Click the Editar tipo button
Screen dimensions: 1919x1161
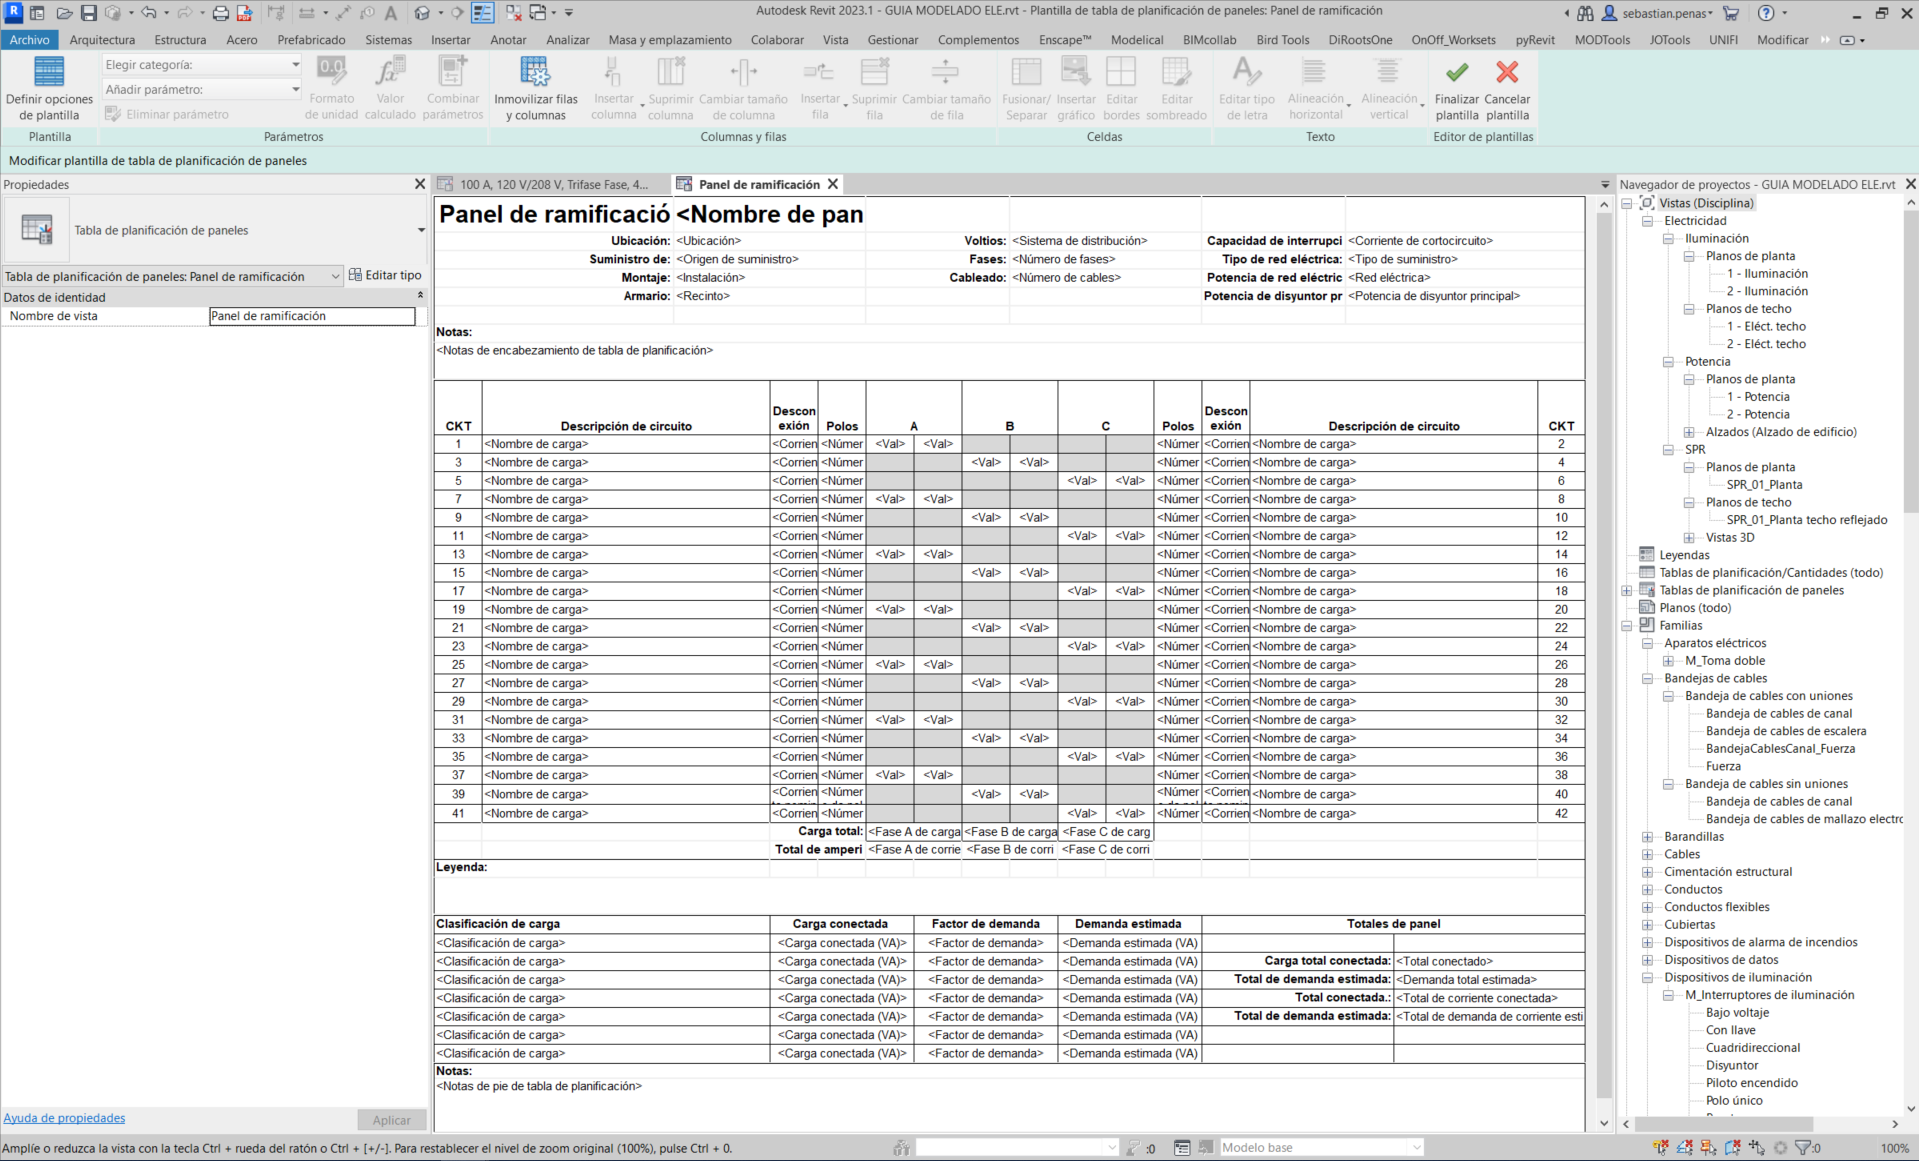point(385,275)
